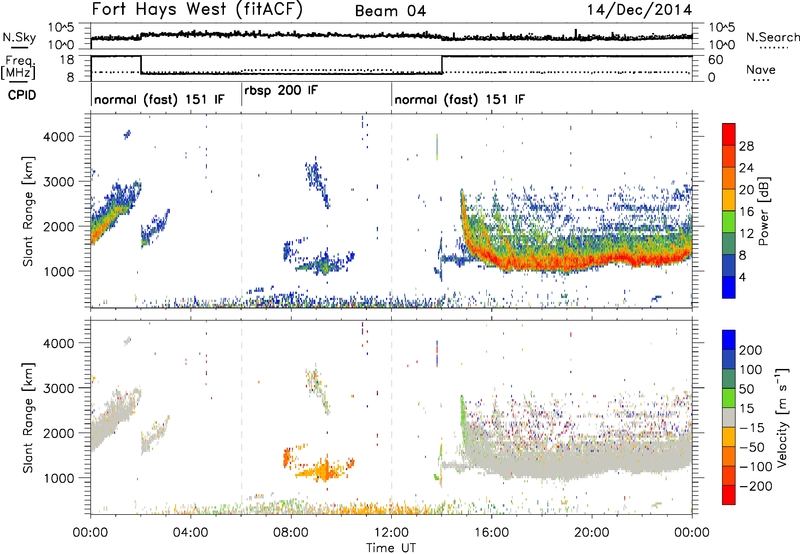
Task: Select the "Beam 04" label
Action: point(390,11)
